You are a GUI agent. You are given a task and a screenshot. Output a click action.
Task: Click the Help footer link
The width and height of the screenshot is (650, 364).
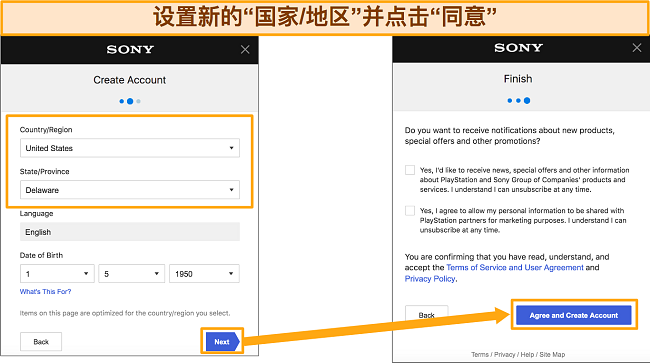click(527, 354)
